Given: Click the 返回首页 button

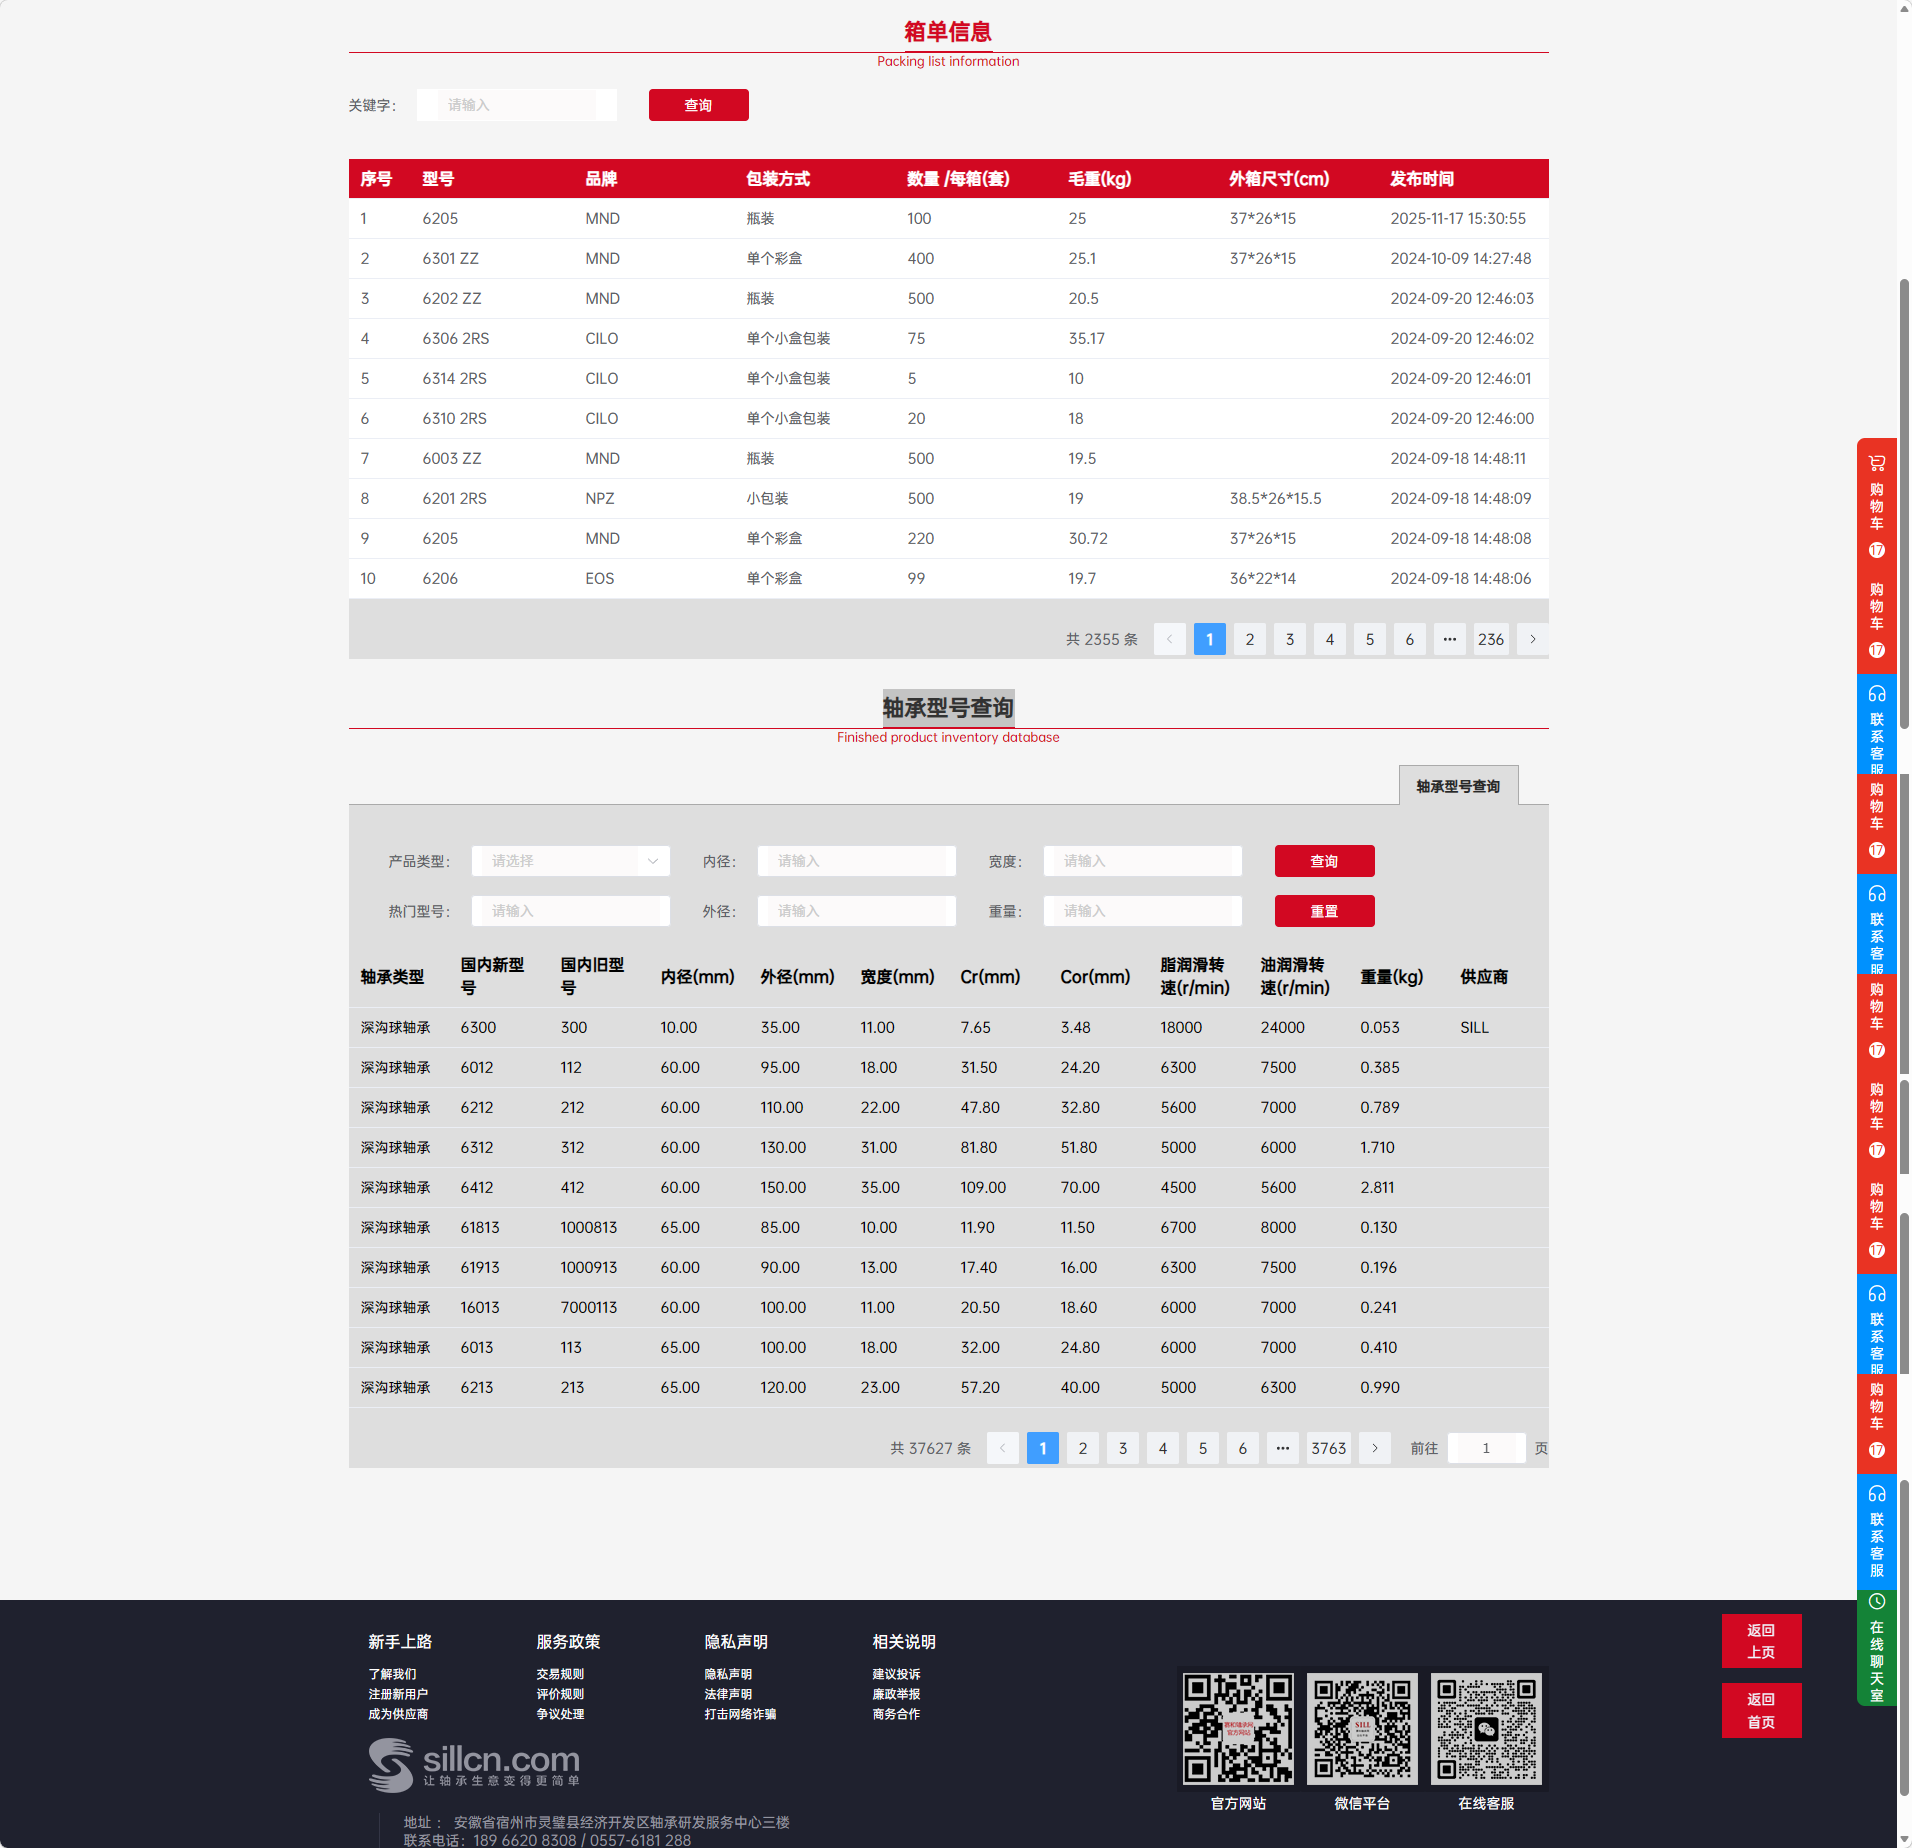Looking at the screenshot, I should [x=1760, y=1710].
